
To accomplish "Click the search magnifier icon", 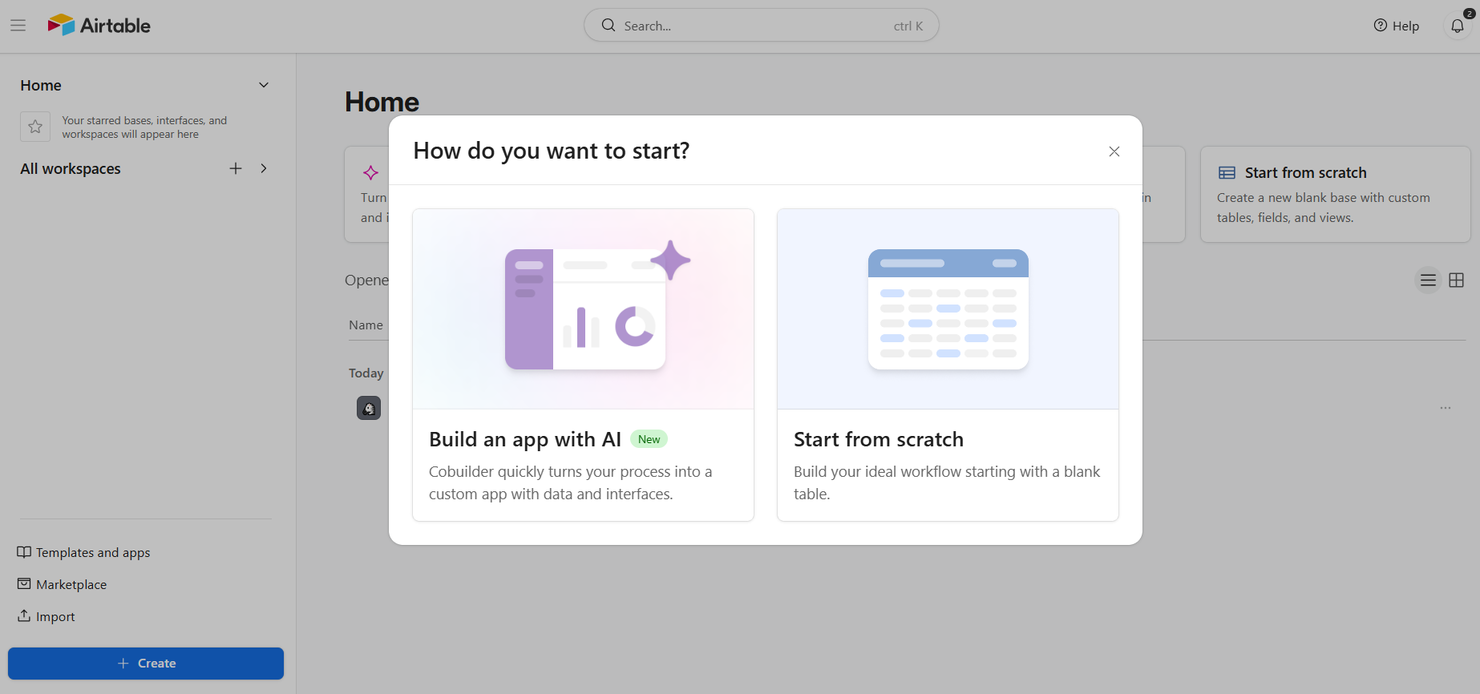I will click(608, 25).
